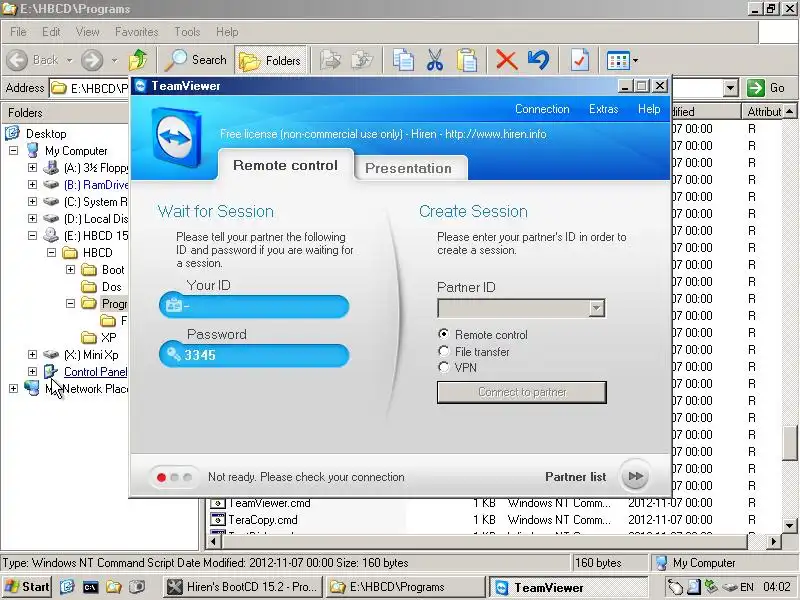This screenshot has width=800, height=600.
Task: Click the blue Undo arrow icon
Action: 538,60
